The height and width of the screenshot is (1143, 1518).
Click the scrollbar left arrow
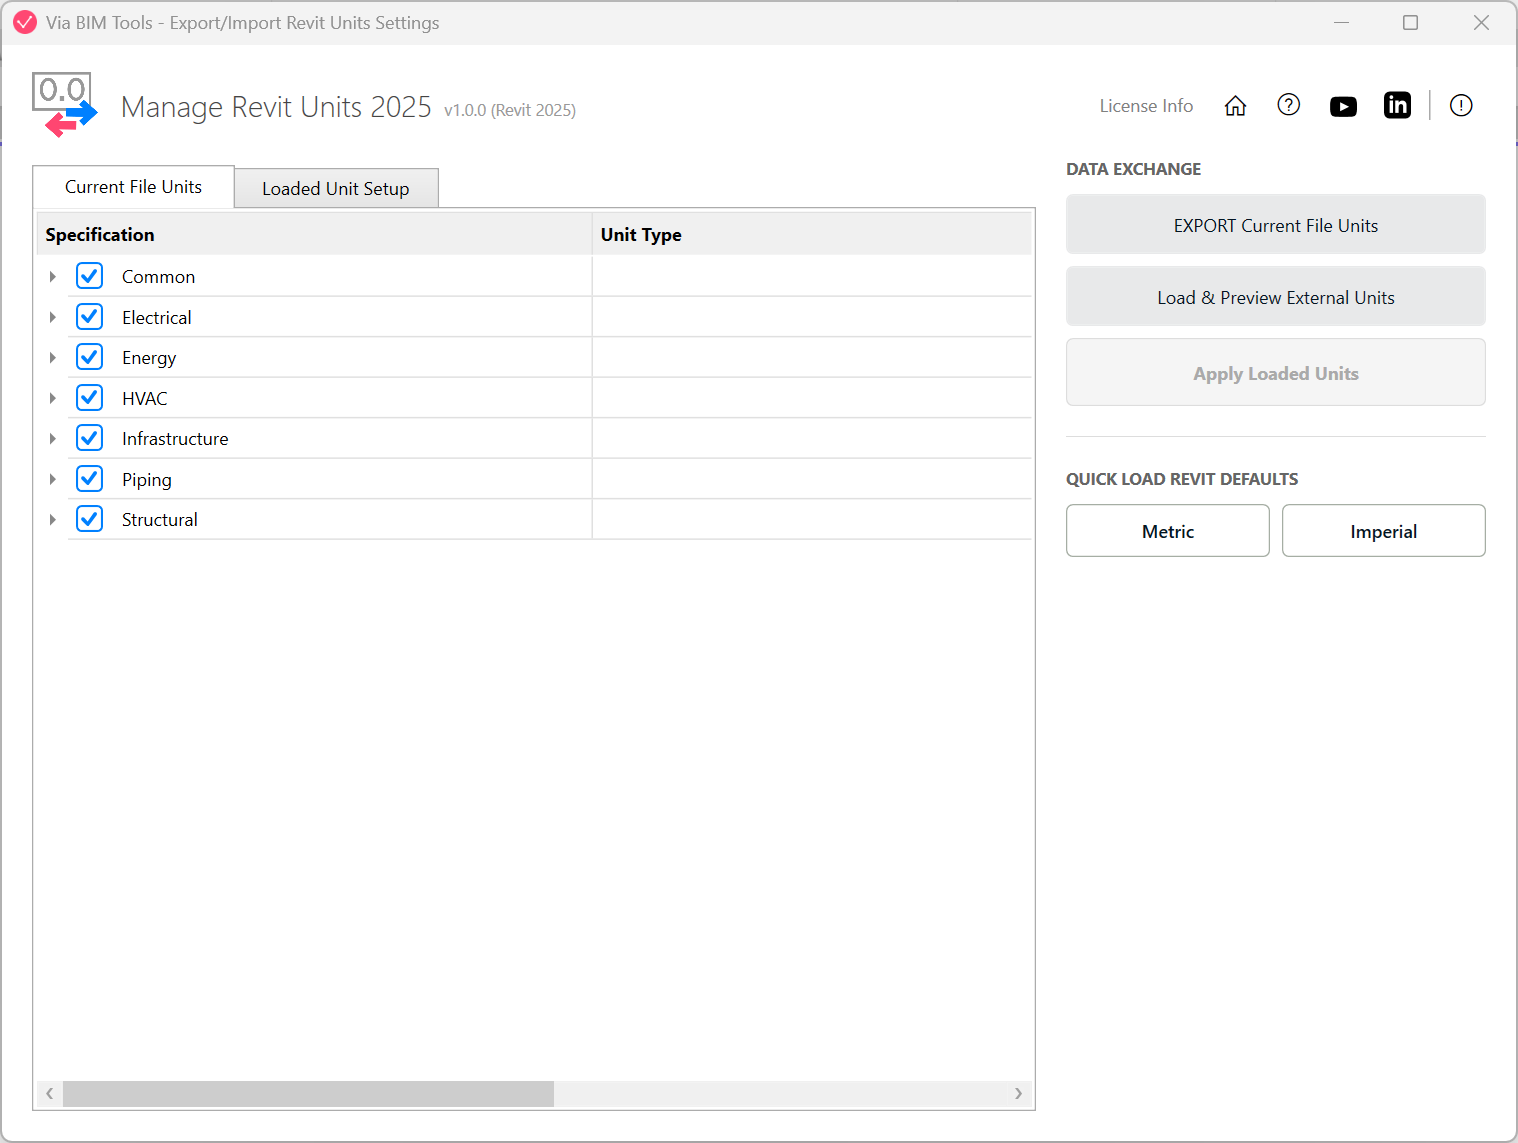click(49, 1094)
